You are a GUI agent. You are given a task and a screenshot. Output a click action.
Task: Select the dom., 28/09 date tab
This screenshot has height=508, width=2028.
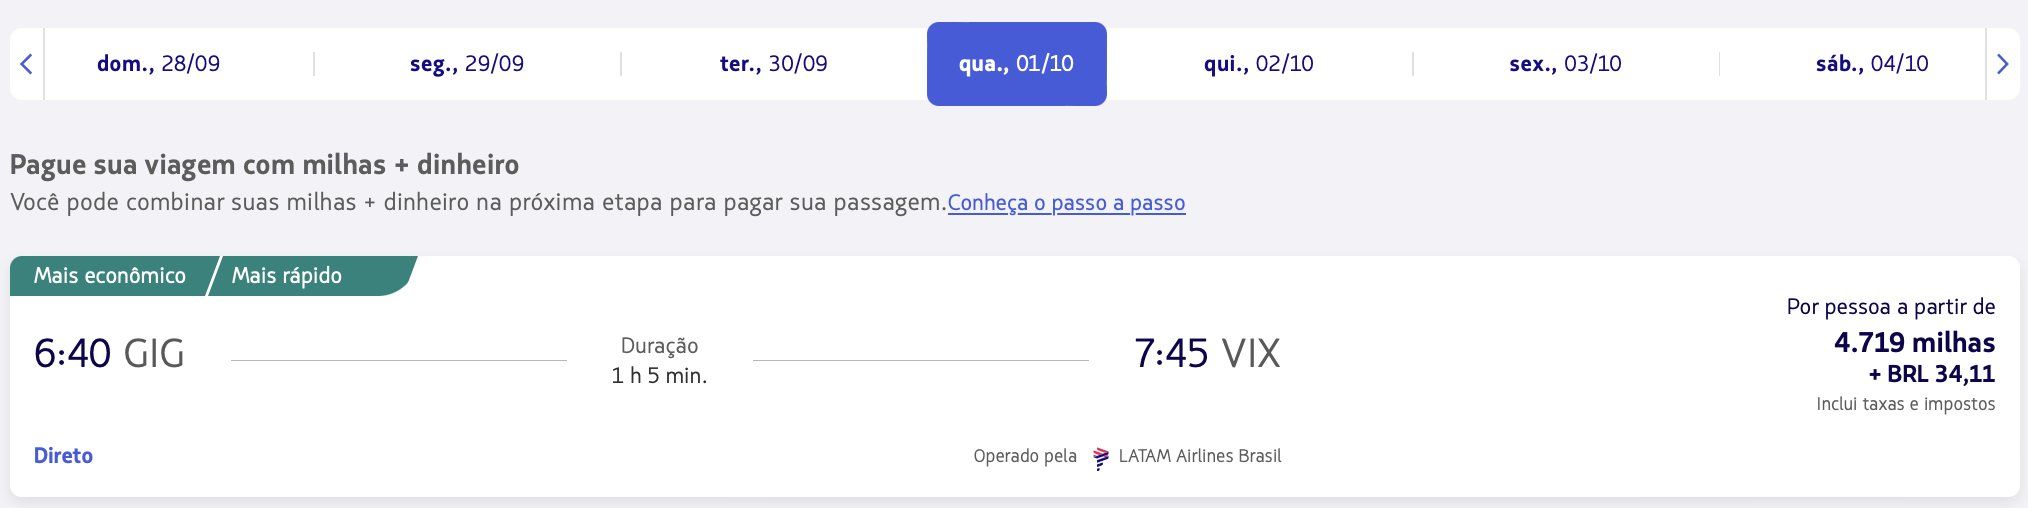pos(158,64)
